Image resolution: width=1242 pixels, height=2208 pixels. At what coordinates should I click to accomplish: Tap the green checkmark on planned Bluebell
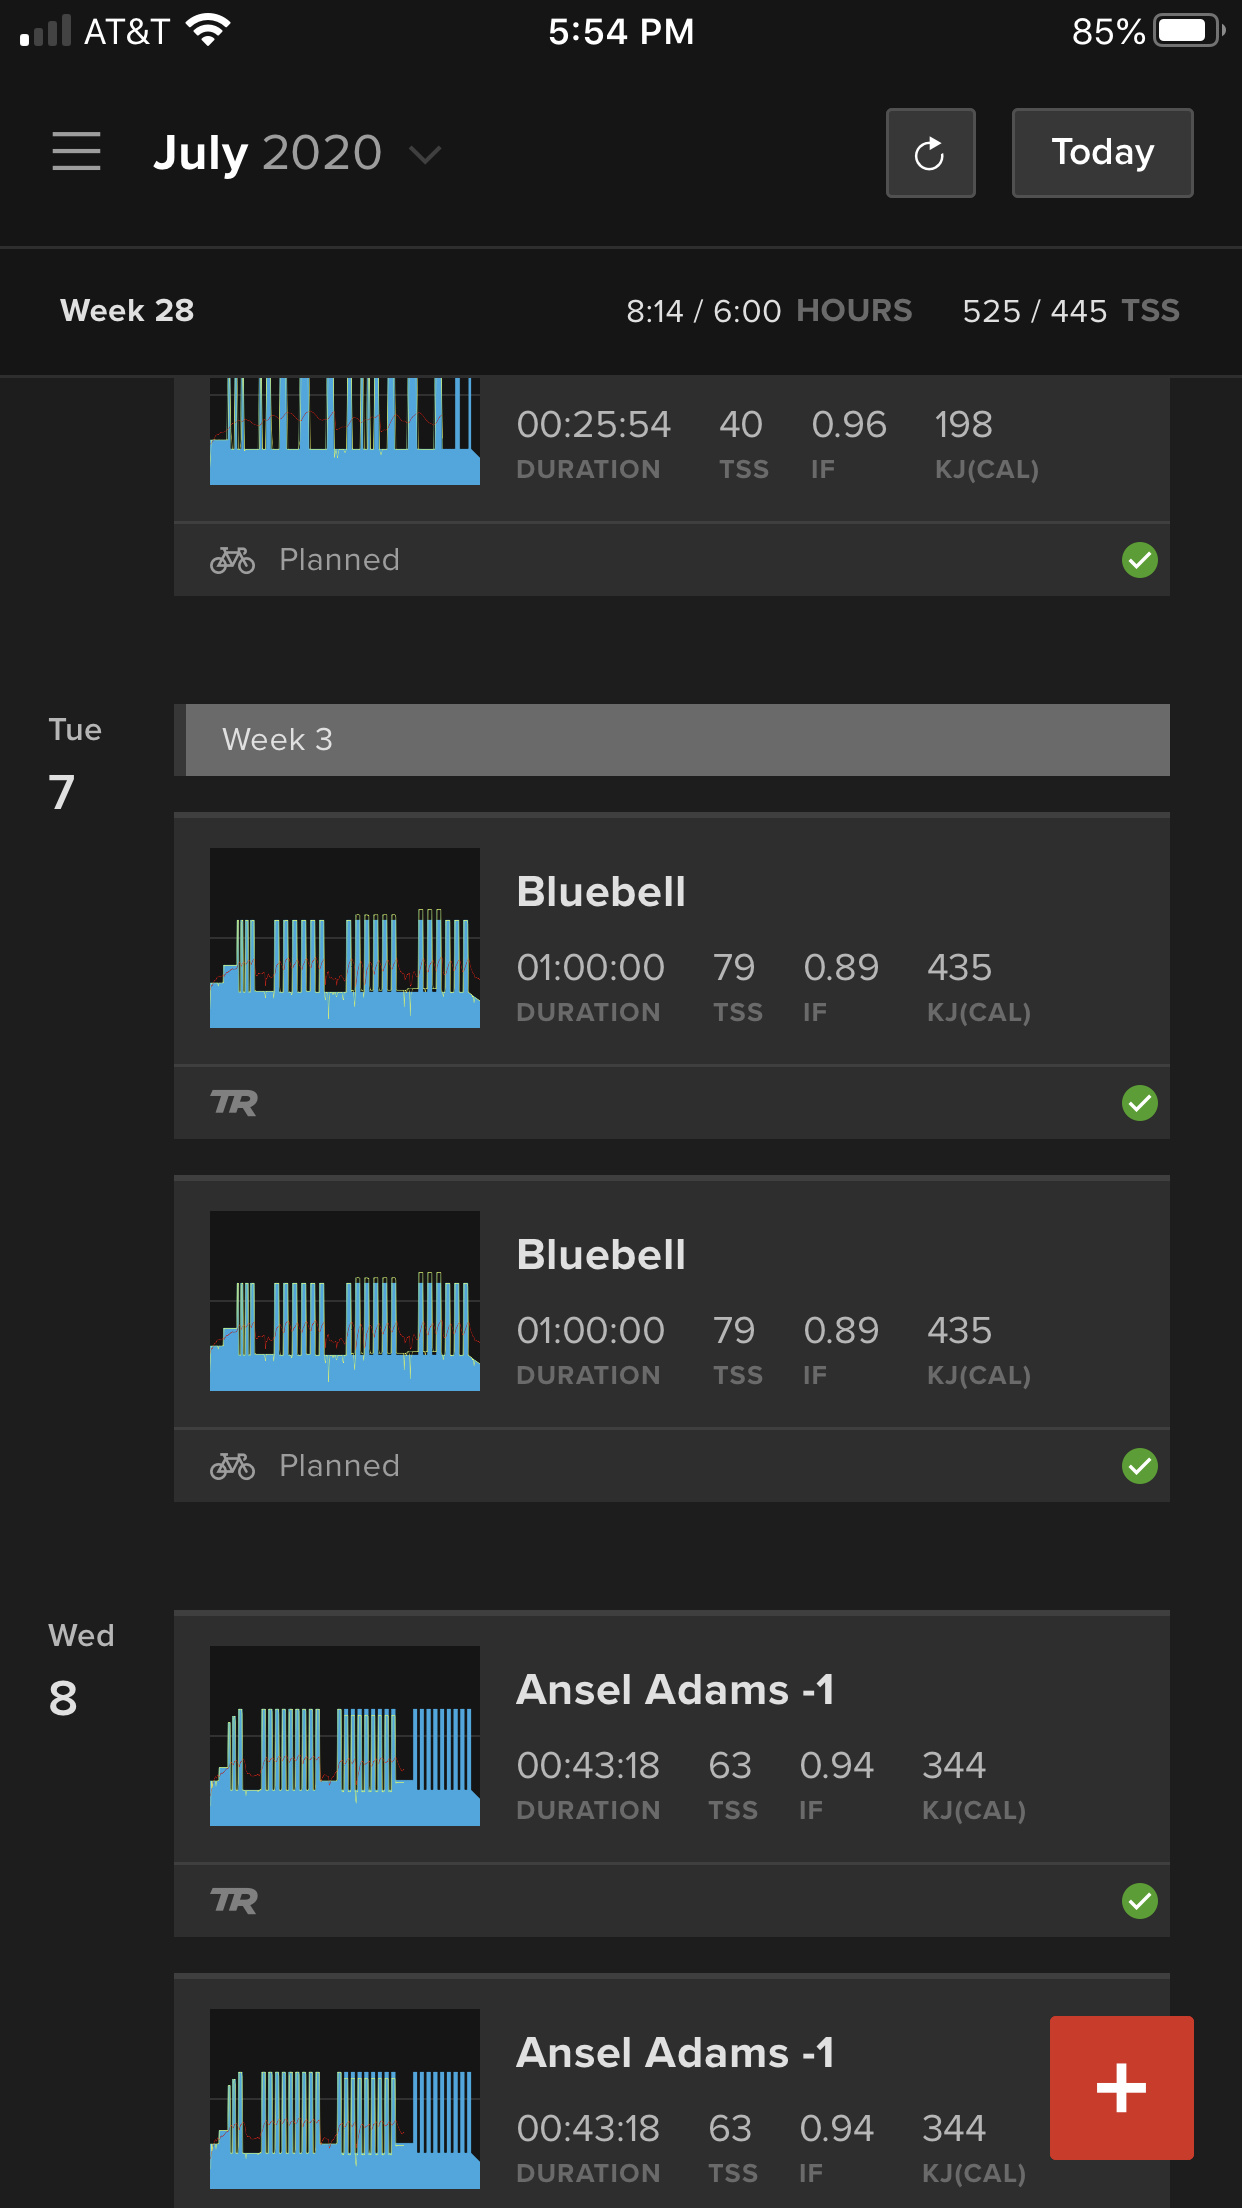pyautogui.click(x=1140, y=1466)
